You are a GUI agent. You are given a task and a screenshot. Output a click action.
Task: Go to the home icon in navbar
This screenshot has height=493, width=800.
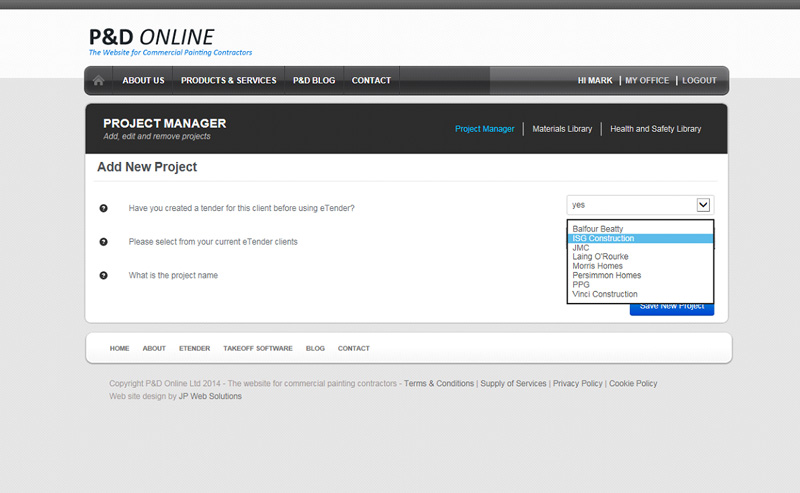click(98, 80)
